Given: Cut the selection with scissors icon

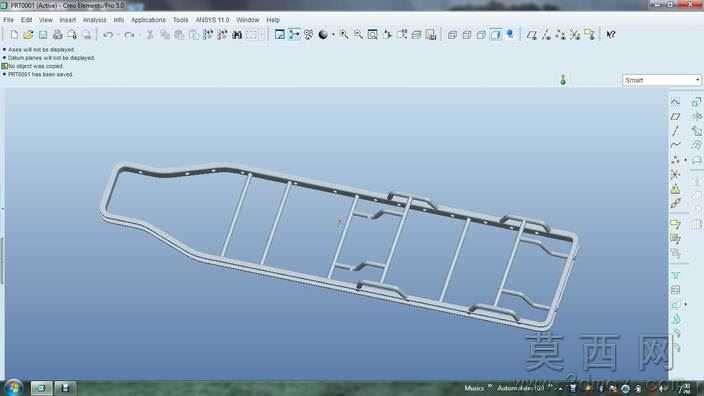Looking at the screenshot, I should (150, 35).
